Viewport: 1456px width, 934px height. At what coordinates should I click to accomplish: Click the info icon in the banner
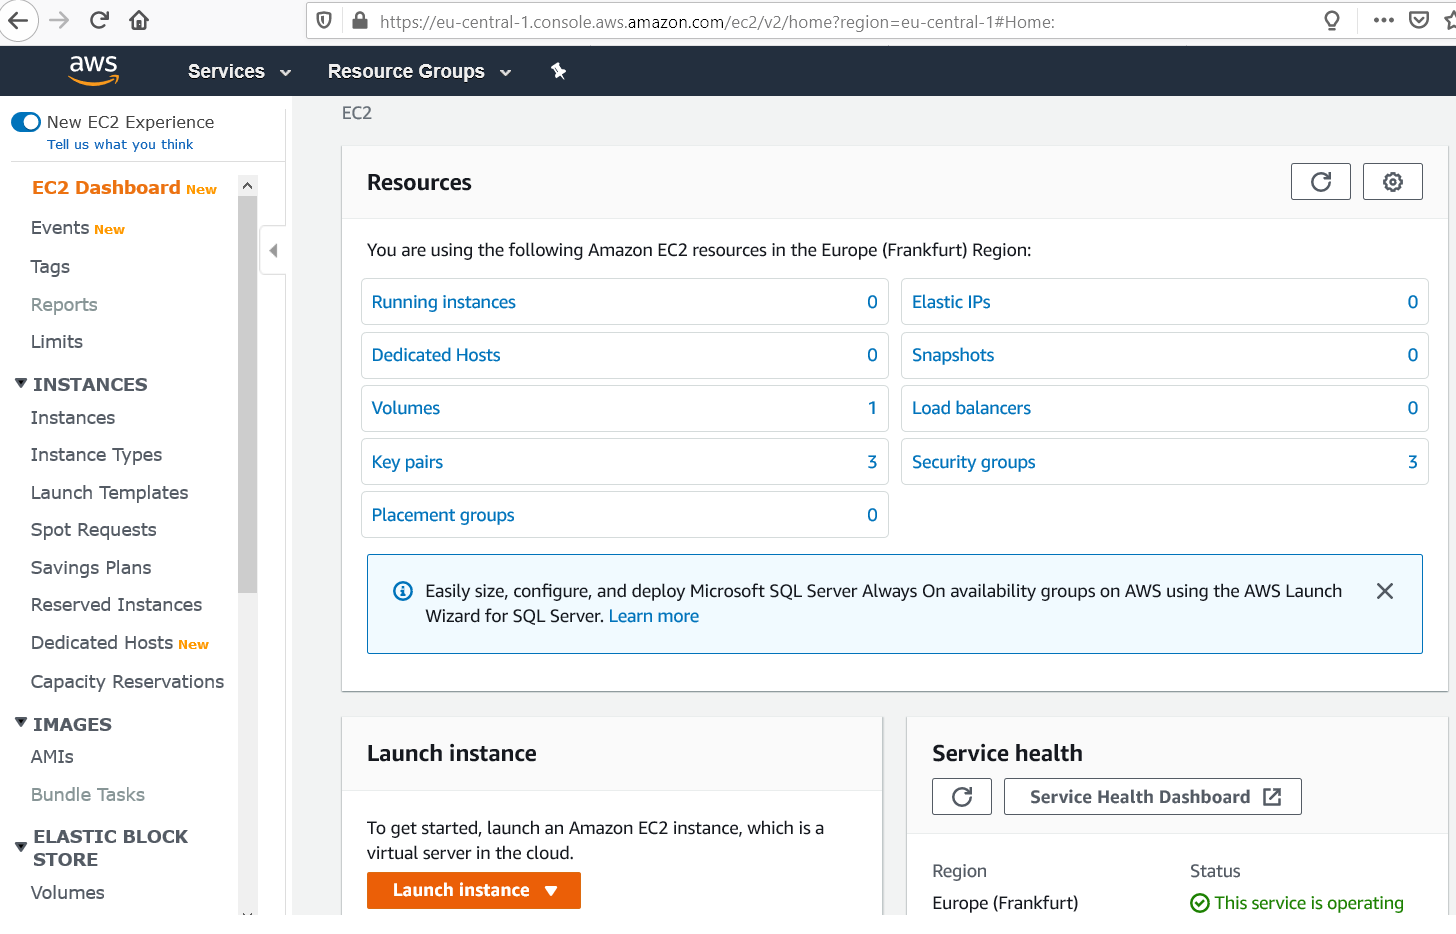pyautogui.click(x=403, y=591)
